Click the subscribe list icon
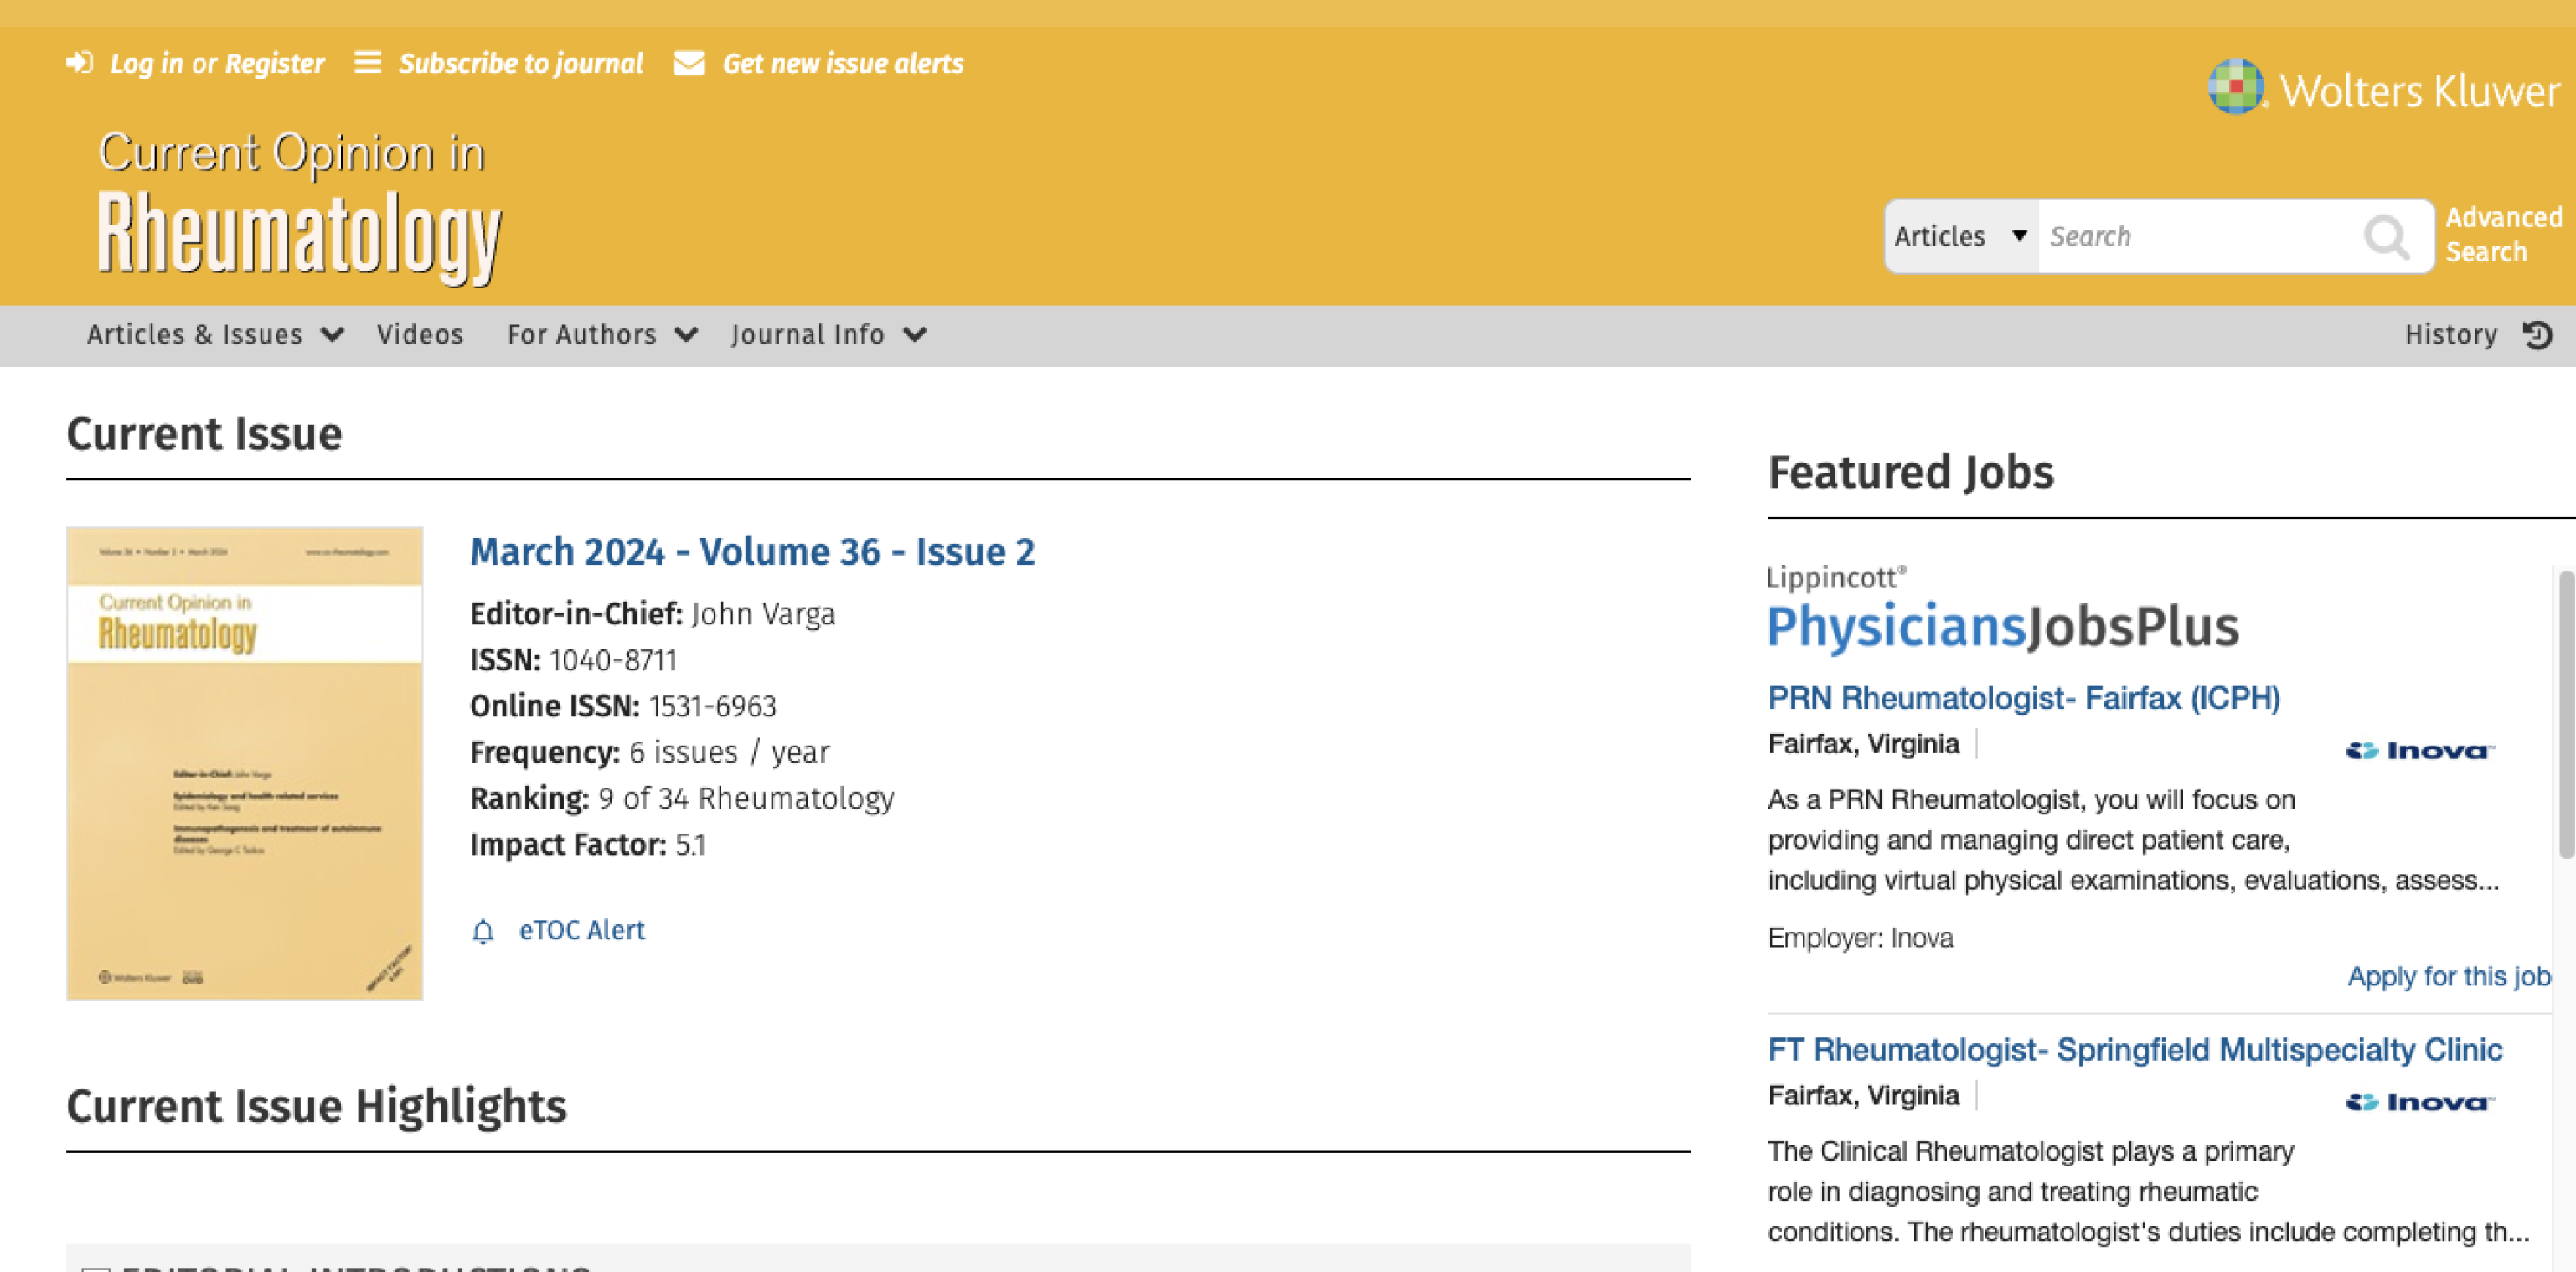2576x1272 pixels. coord(368,63)
